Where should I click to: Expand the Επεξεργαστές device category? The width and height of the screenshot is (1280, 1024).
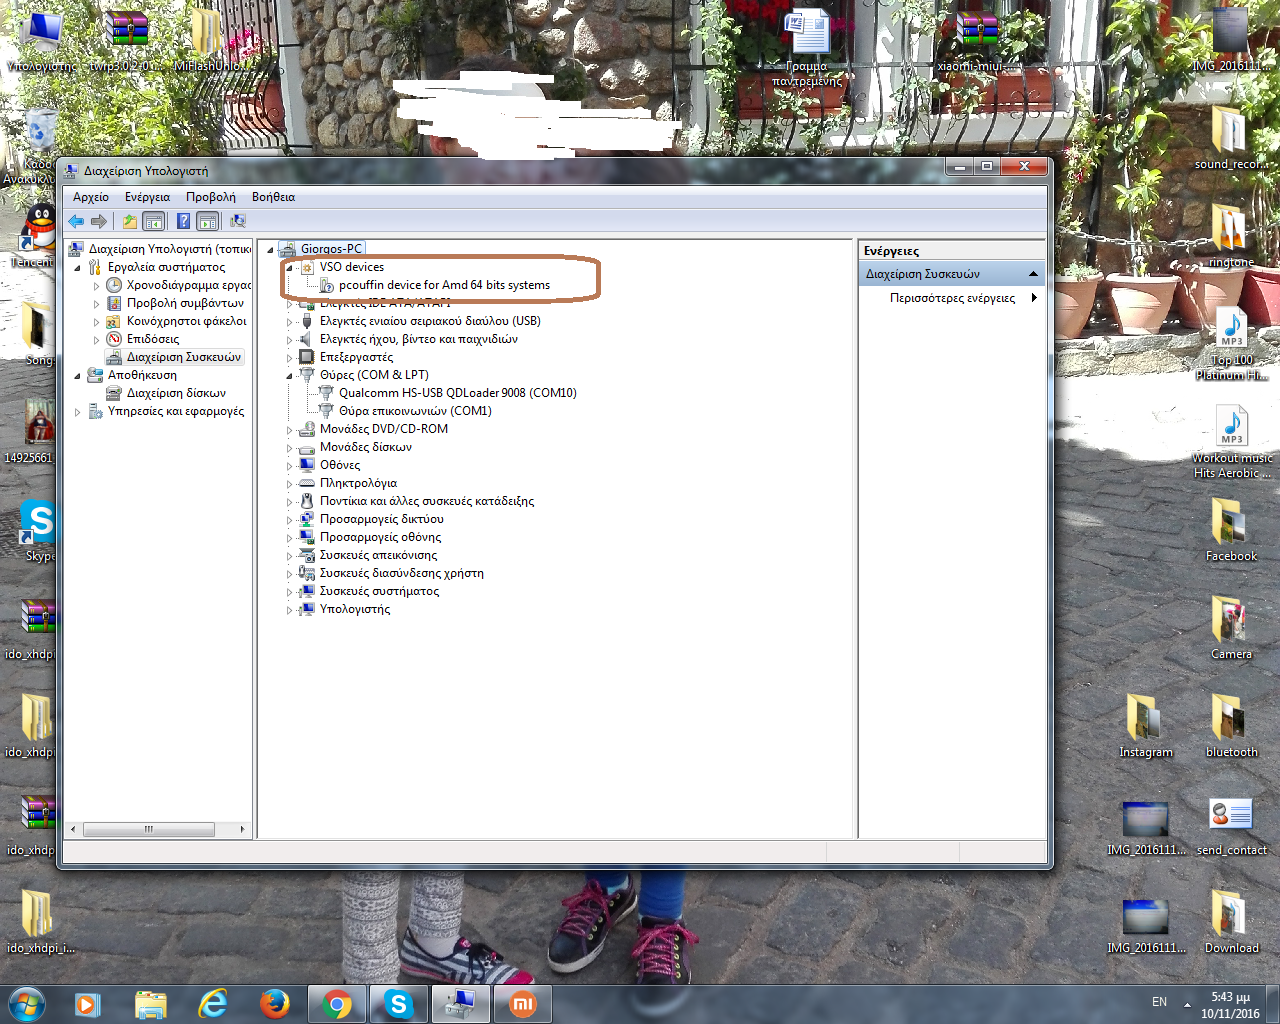click(290, 358)
